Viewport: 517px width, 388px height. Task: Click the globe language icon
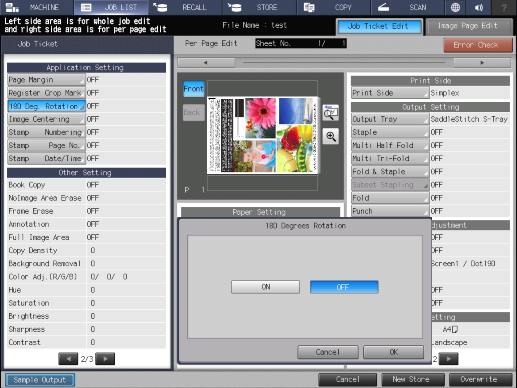(x=455, y=7)
